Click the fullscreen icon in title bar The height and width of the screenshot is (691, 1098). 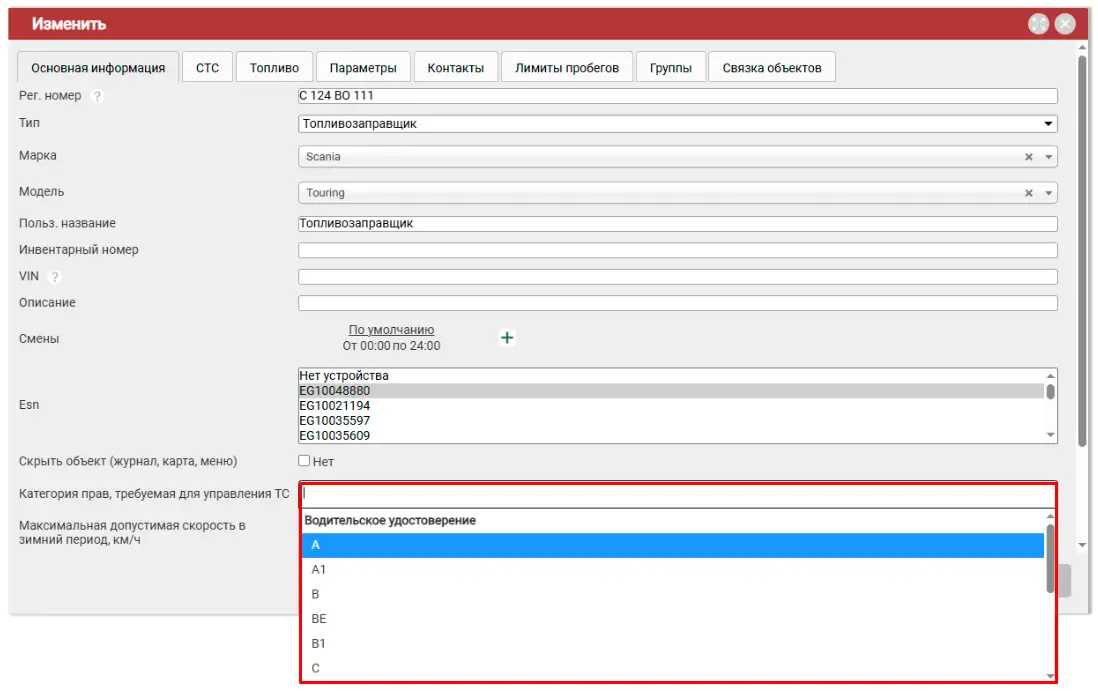(x=1039, y=24)
